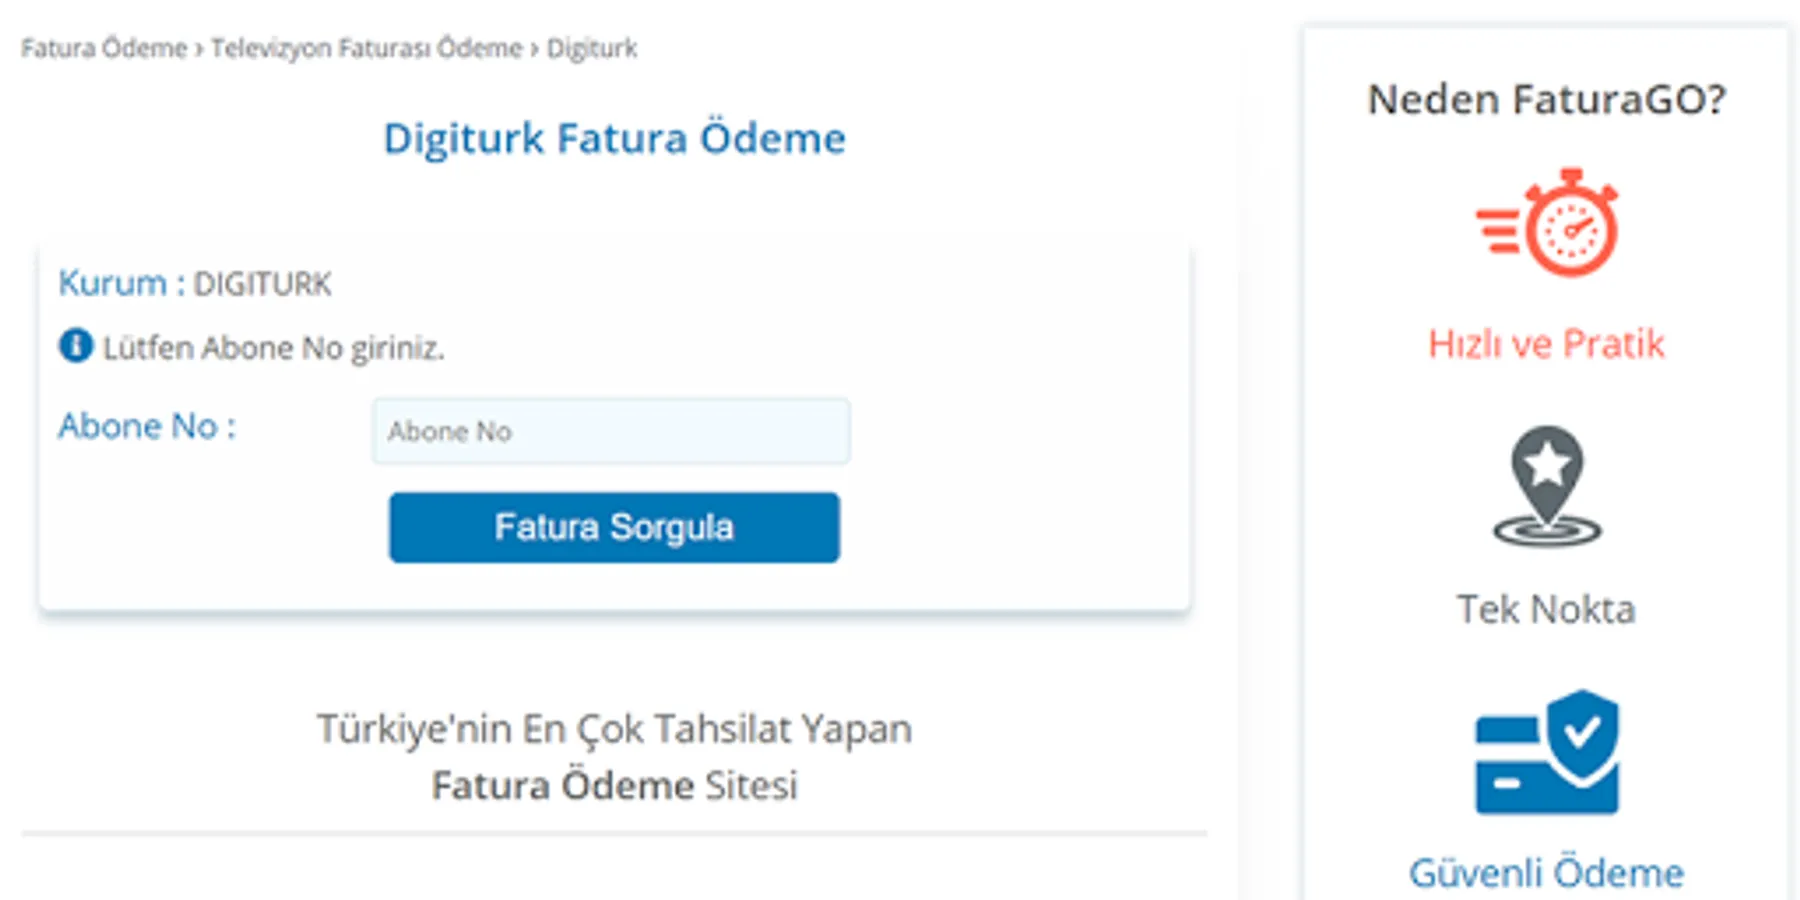Click the blue secure payment shield icon
Screen dimensions: 1800x900
[x=1547, y=752]
